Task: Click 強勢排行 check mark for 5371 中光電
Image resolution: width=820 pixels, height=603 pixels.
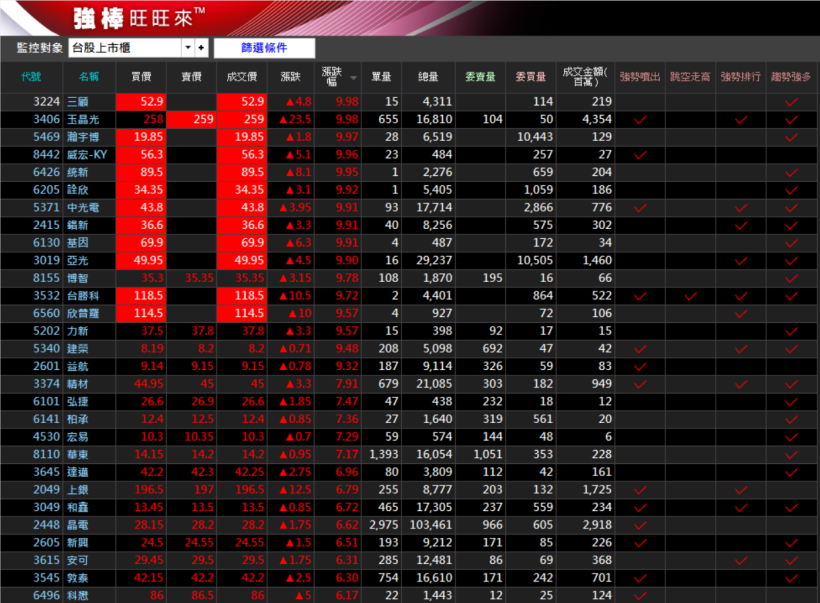Action: 741,208
